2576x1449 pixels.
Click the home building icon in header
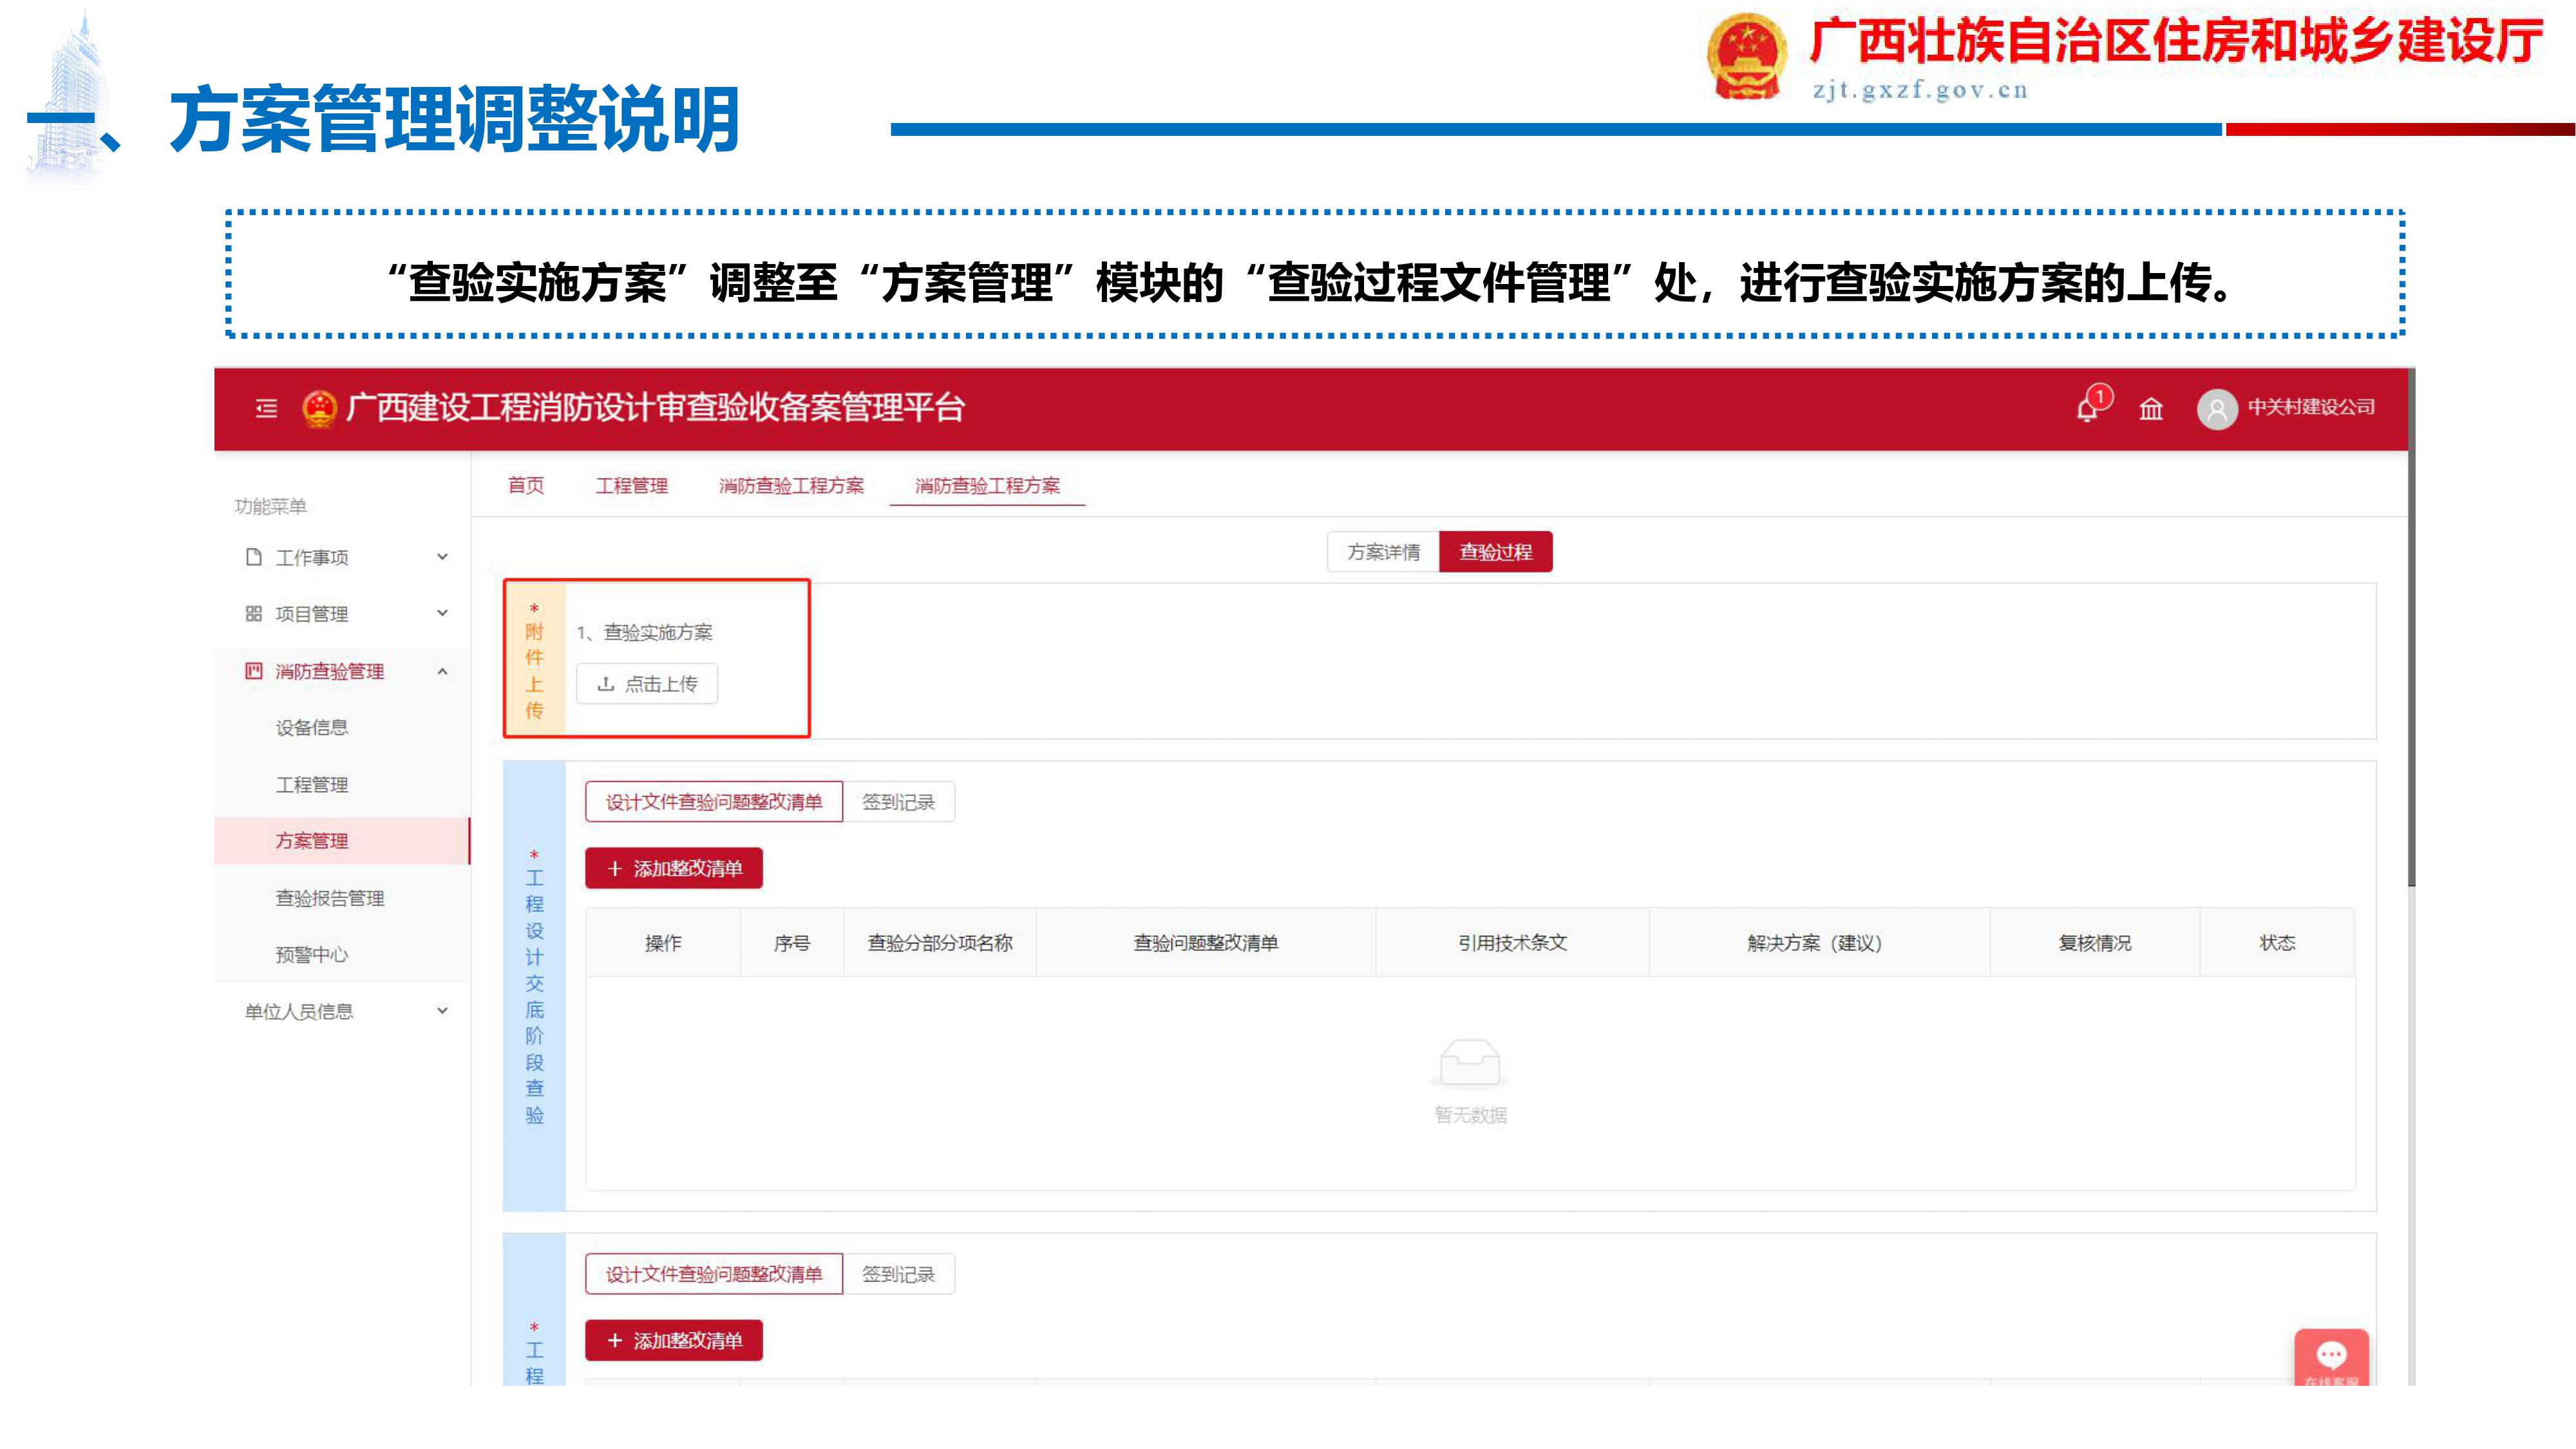2151,408
